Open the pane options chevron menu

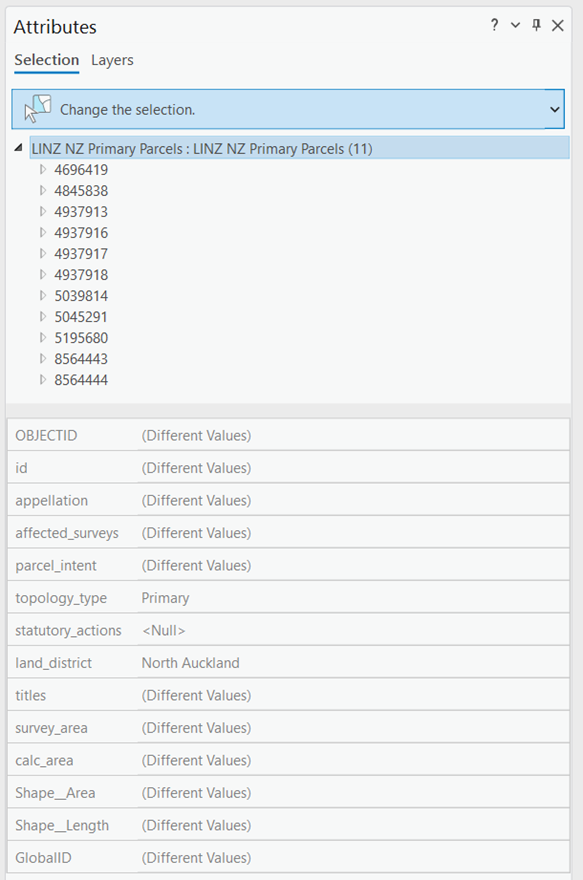coord(515,25)
